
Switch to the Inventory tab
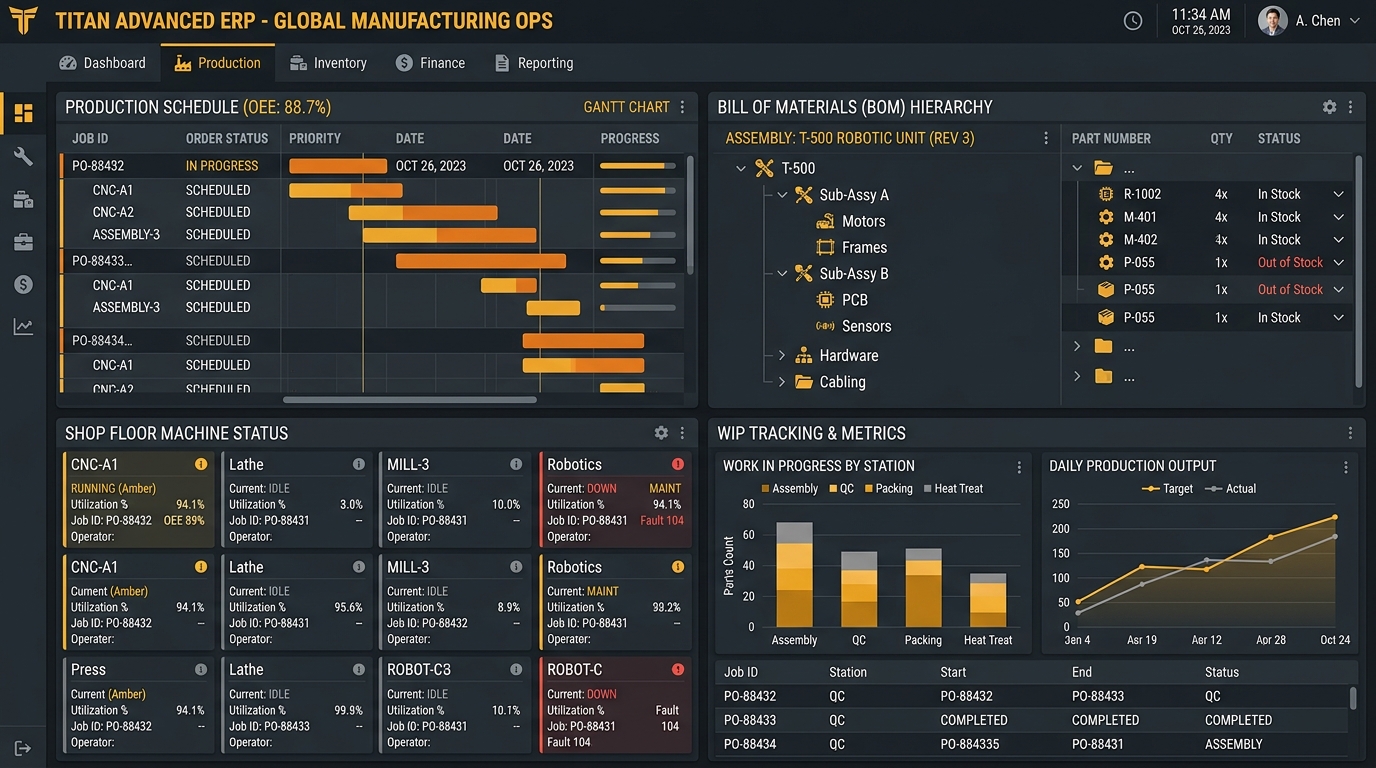(328, 63)
